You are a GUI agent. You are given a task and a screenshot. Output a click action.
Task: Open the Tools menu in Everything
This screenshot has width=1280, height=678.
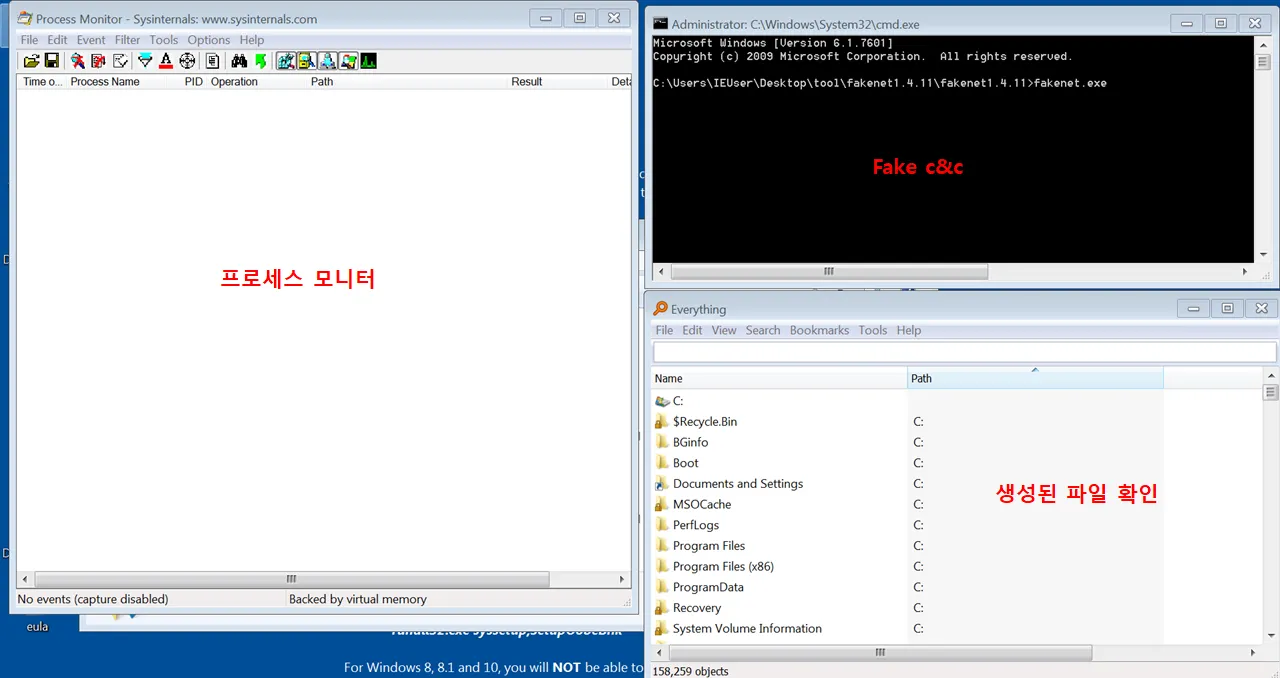pyautogui.click(x=873, y=330)
